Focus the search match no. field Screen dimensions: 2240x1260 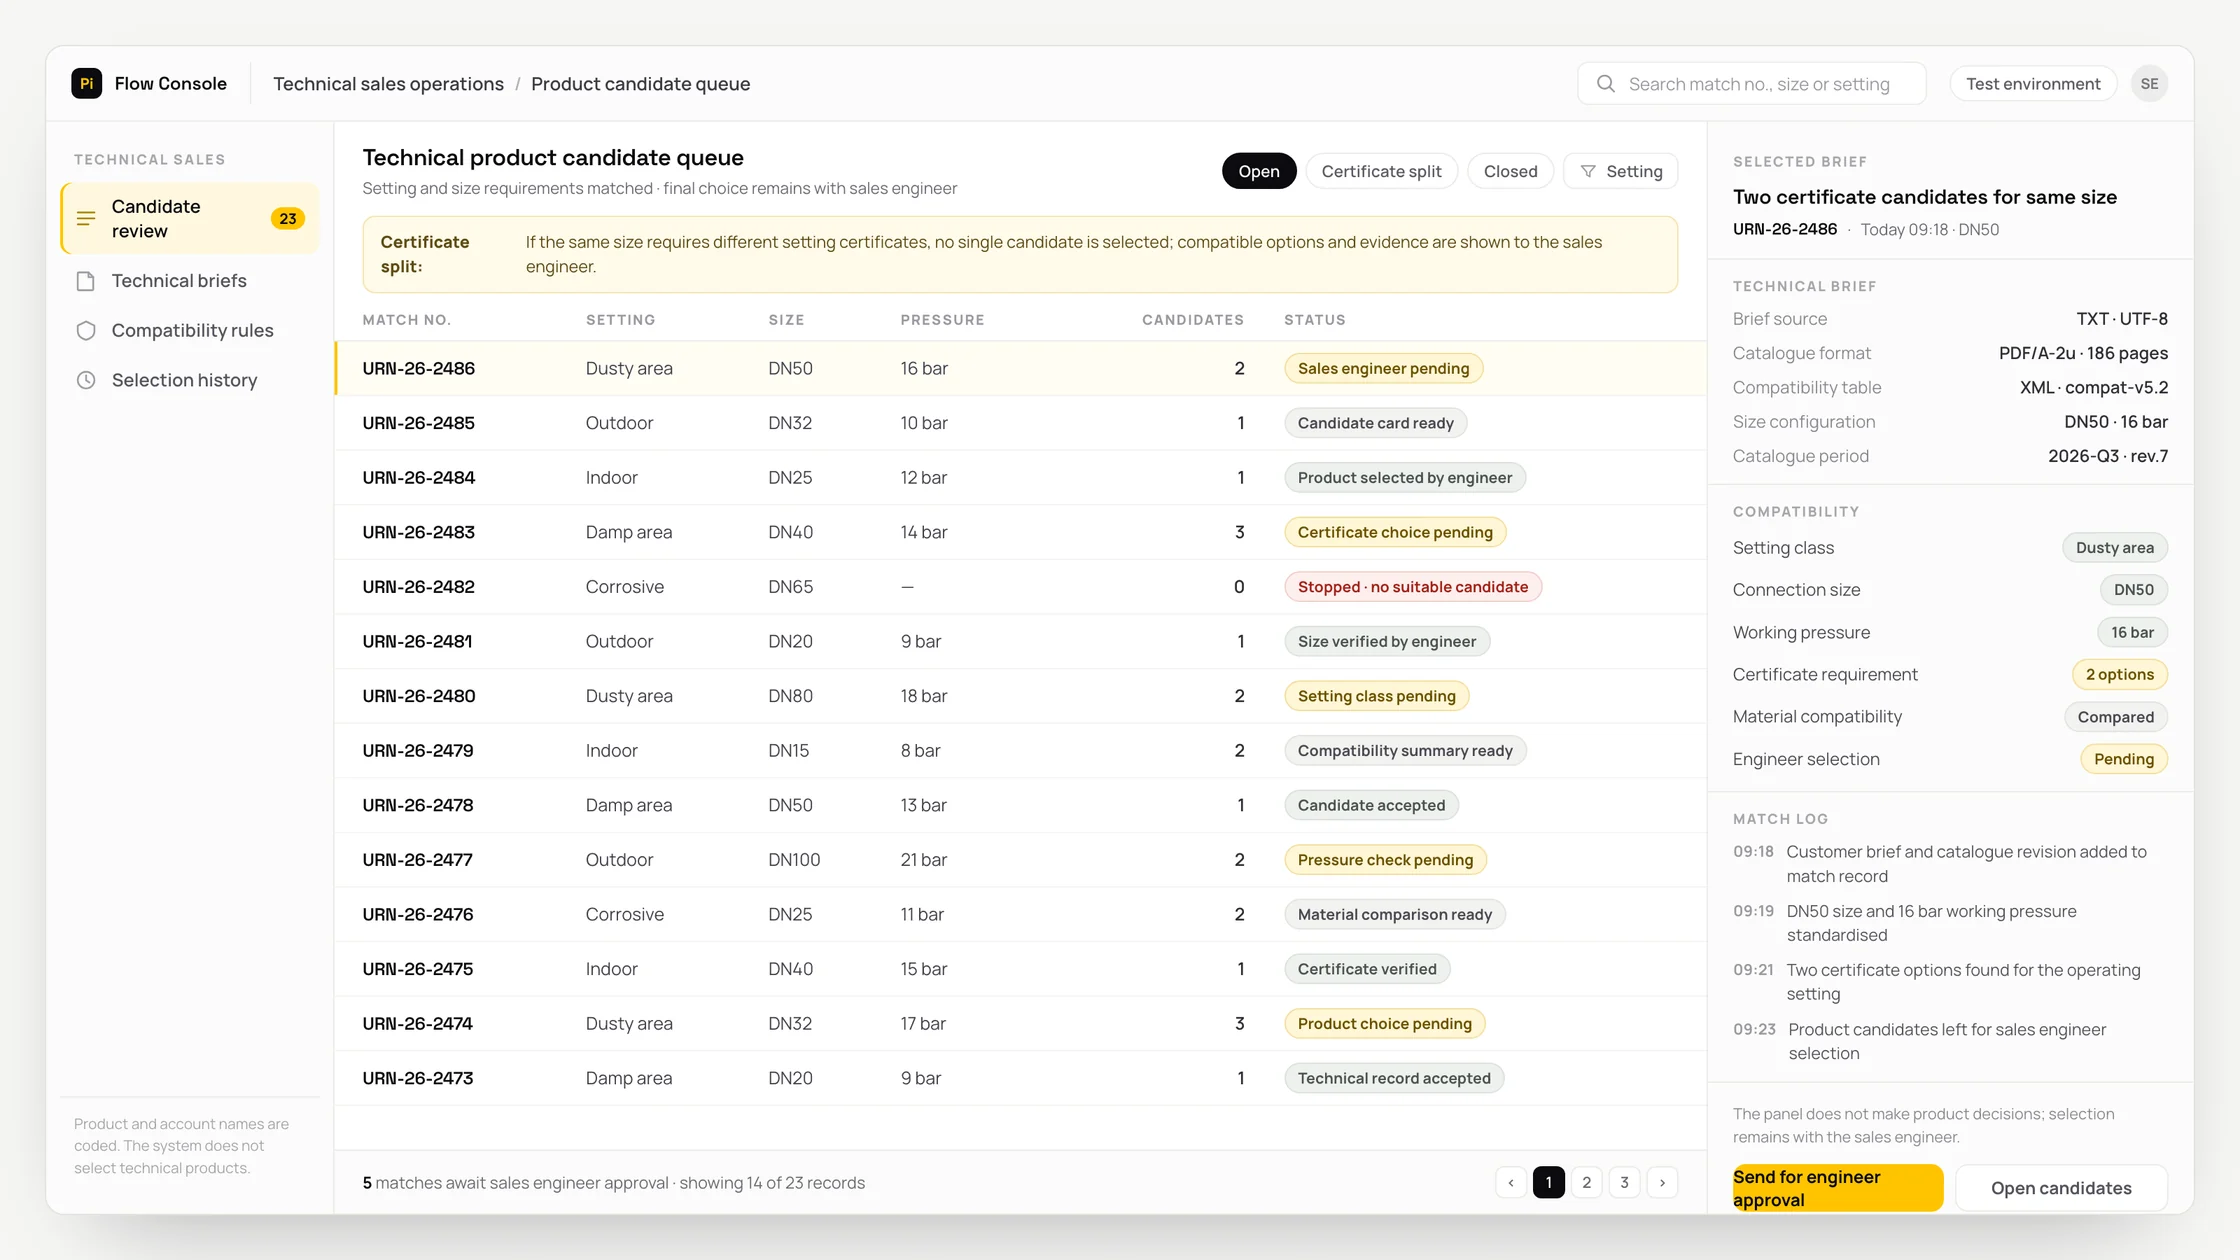pyautogui.click(x=1752, y=84)
